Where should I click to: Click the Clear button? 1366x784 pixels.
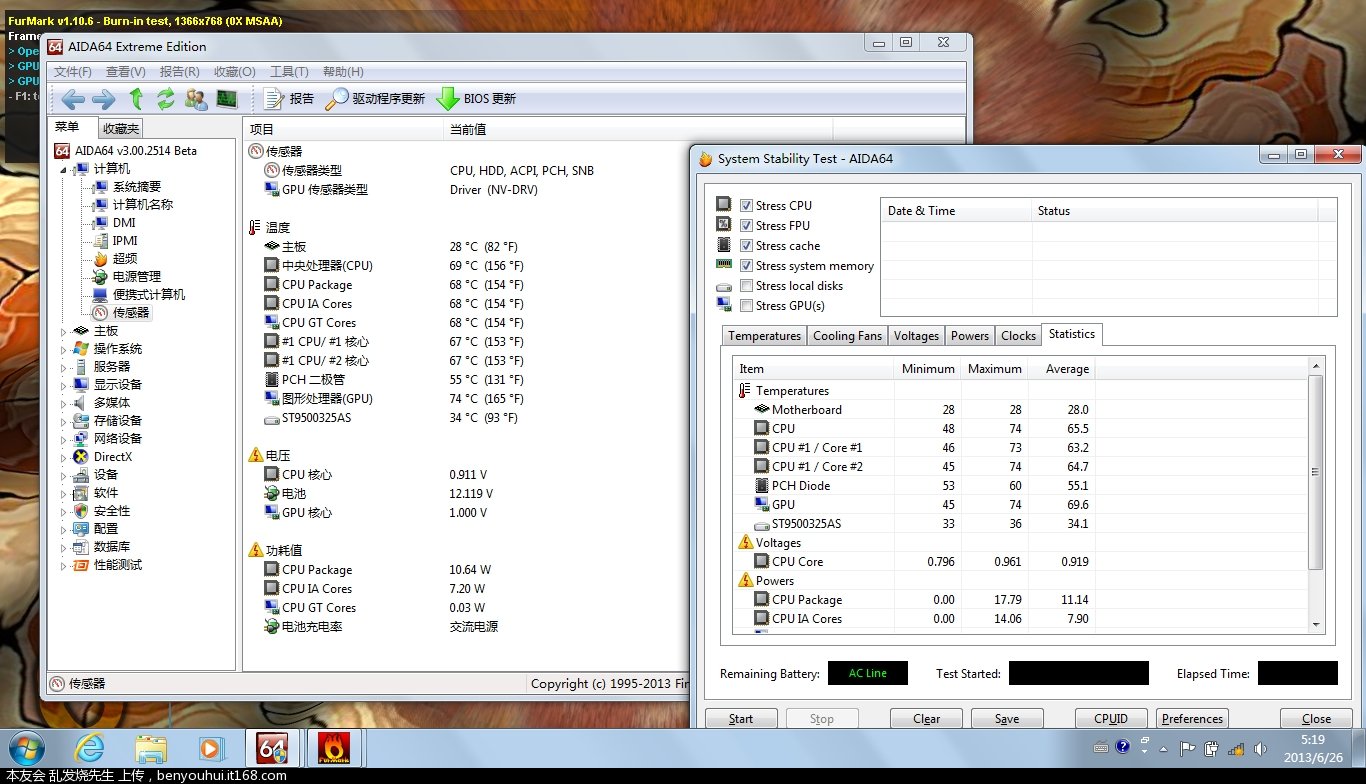pyautogui.click(x=927, y=718)
